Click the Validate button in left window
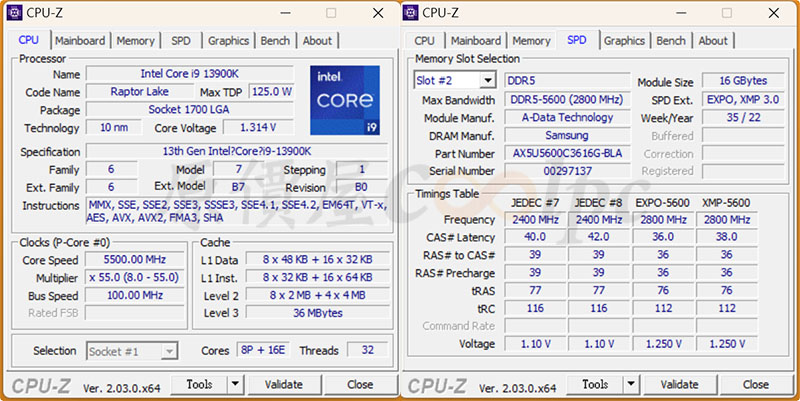The height and width of the screenshot is (401, 800). pyautogui.click(x=284, y=384)
